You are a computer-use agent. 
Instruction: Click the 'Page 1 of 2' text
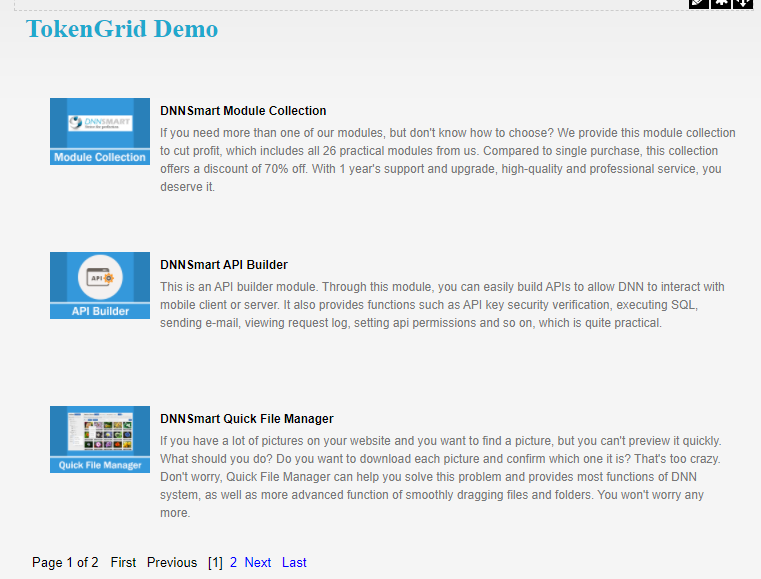[x=65, y=562]
